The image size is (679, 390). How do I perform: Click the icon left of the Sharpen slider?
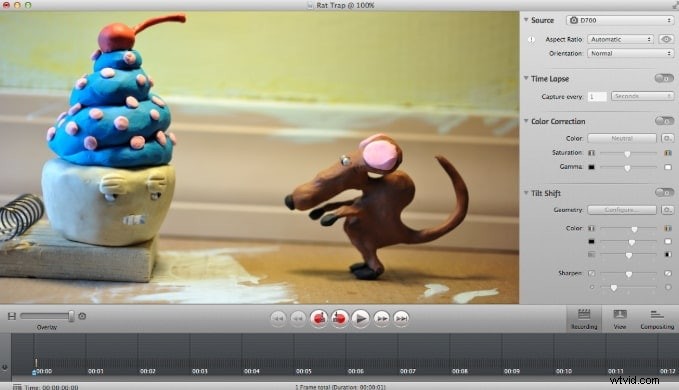tap(592, 273)
